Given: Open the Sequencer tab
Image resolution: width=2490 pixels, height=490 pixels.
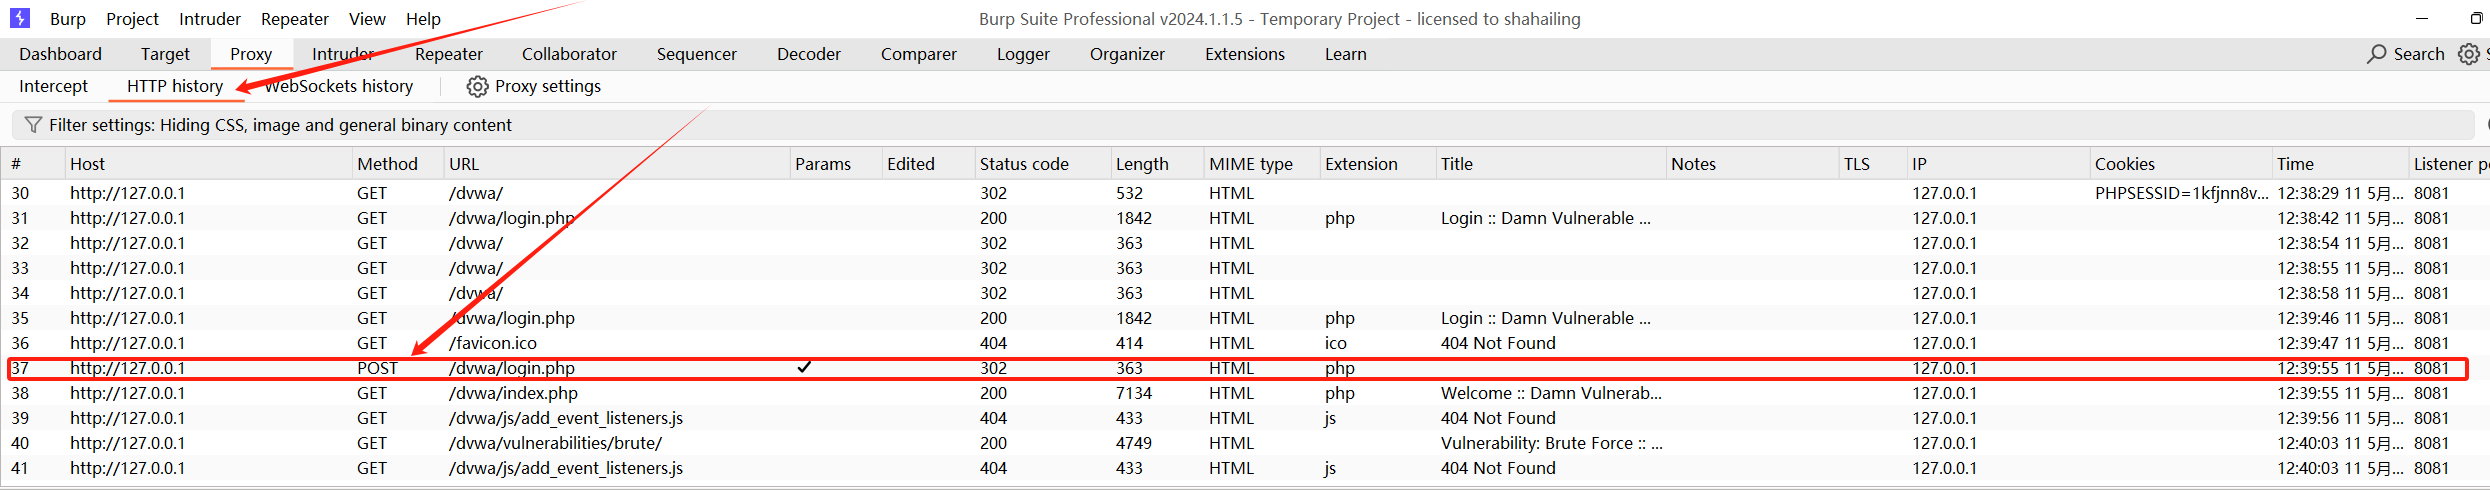Looking at the screenshot, I should coord(697,54).
